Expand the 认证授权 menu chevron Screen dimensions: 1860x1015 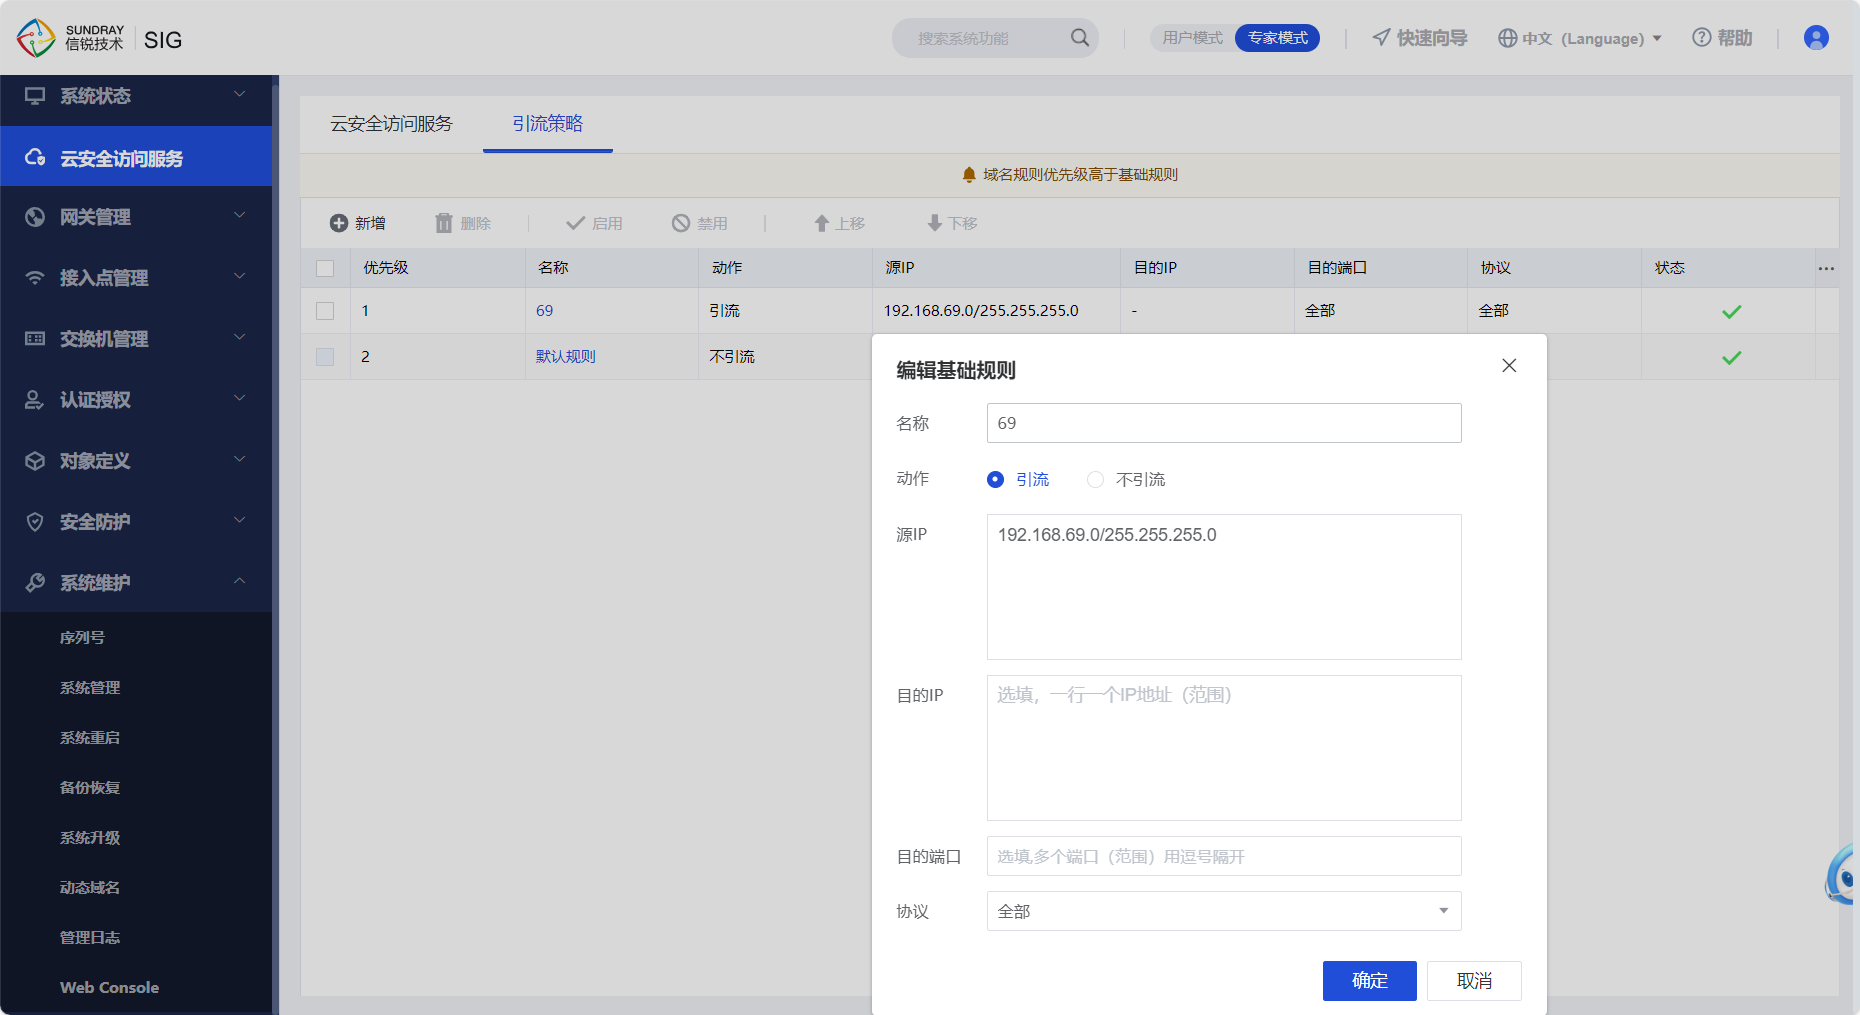click(x=239, y=398)
